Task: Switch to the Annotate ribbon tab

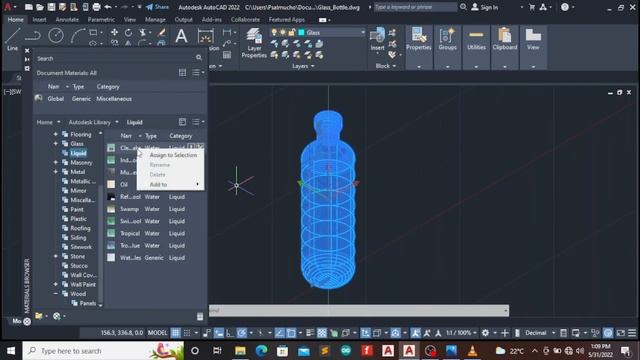Action: pyautogui.click(x=67, y=20)
